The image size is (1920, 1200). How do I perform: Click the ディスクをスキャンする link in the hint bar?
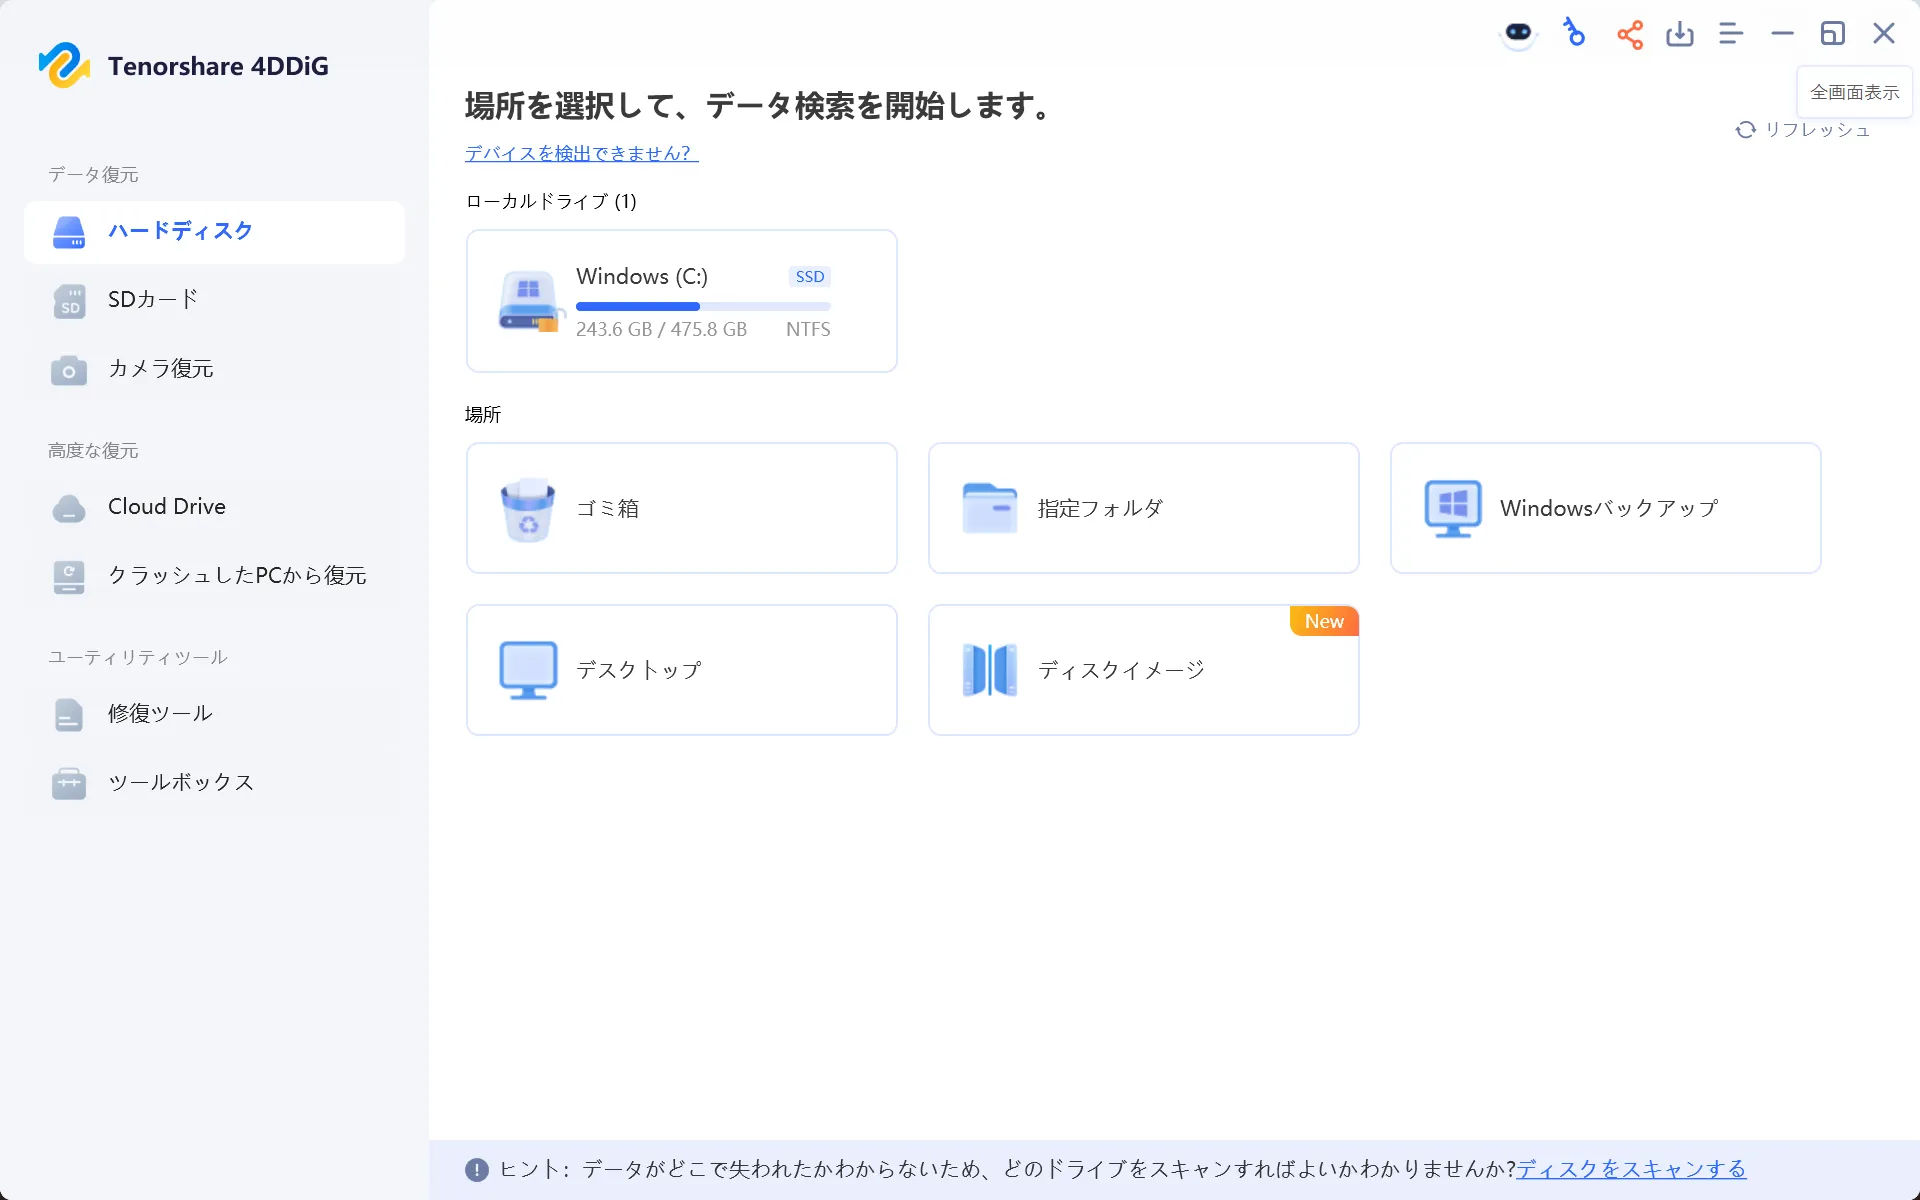tap(1632, 1168)
